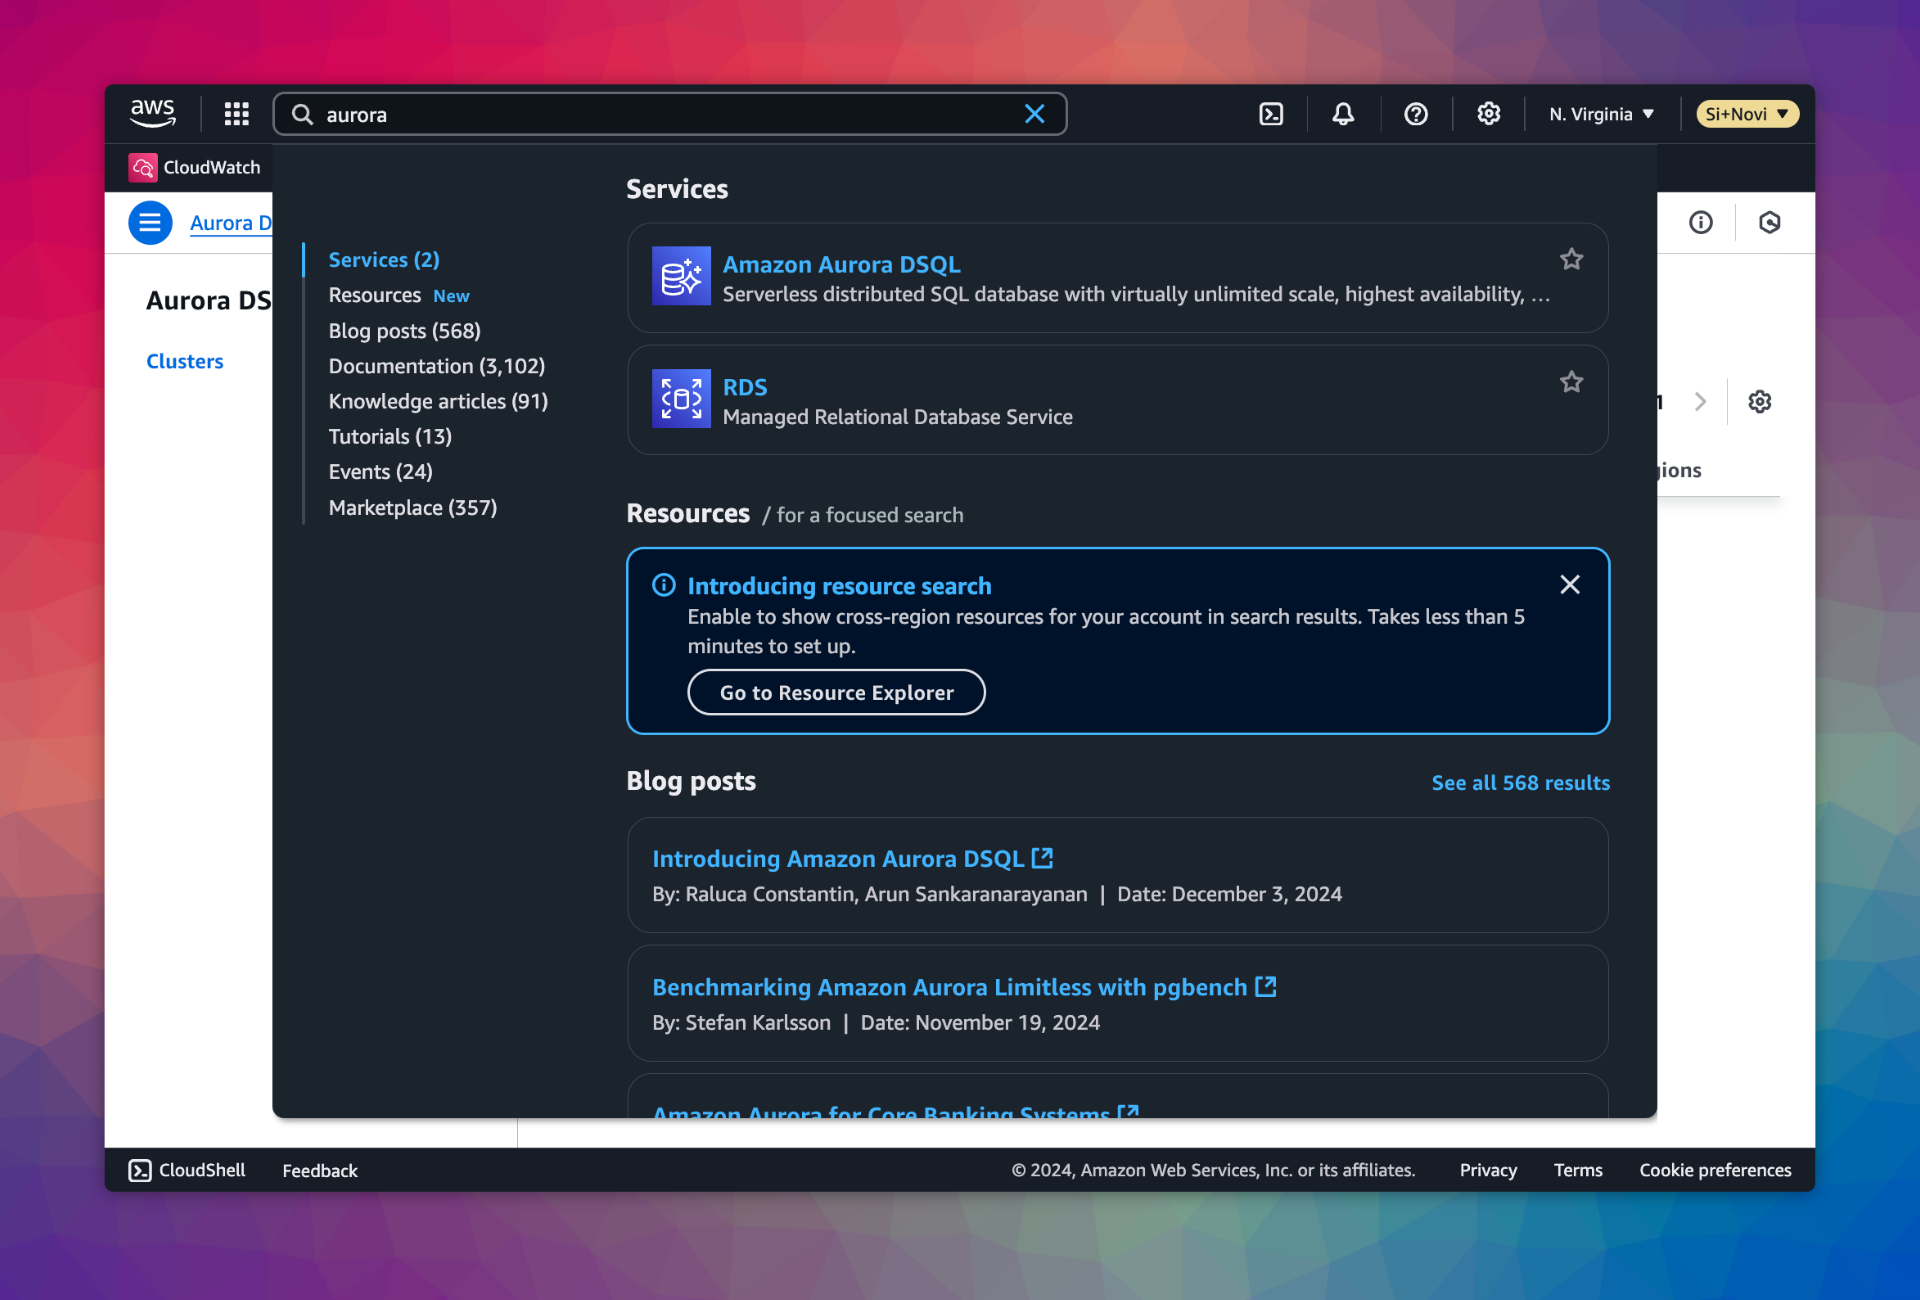Select Knowledge articles (91) filter

pos(438,401)
